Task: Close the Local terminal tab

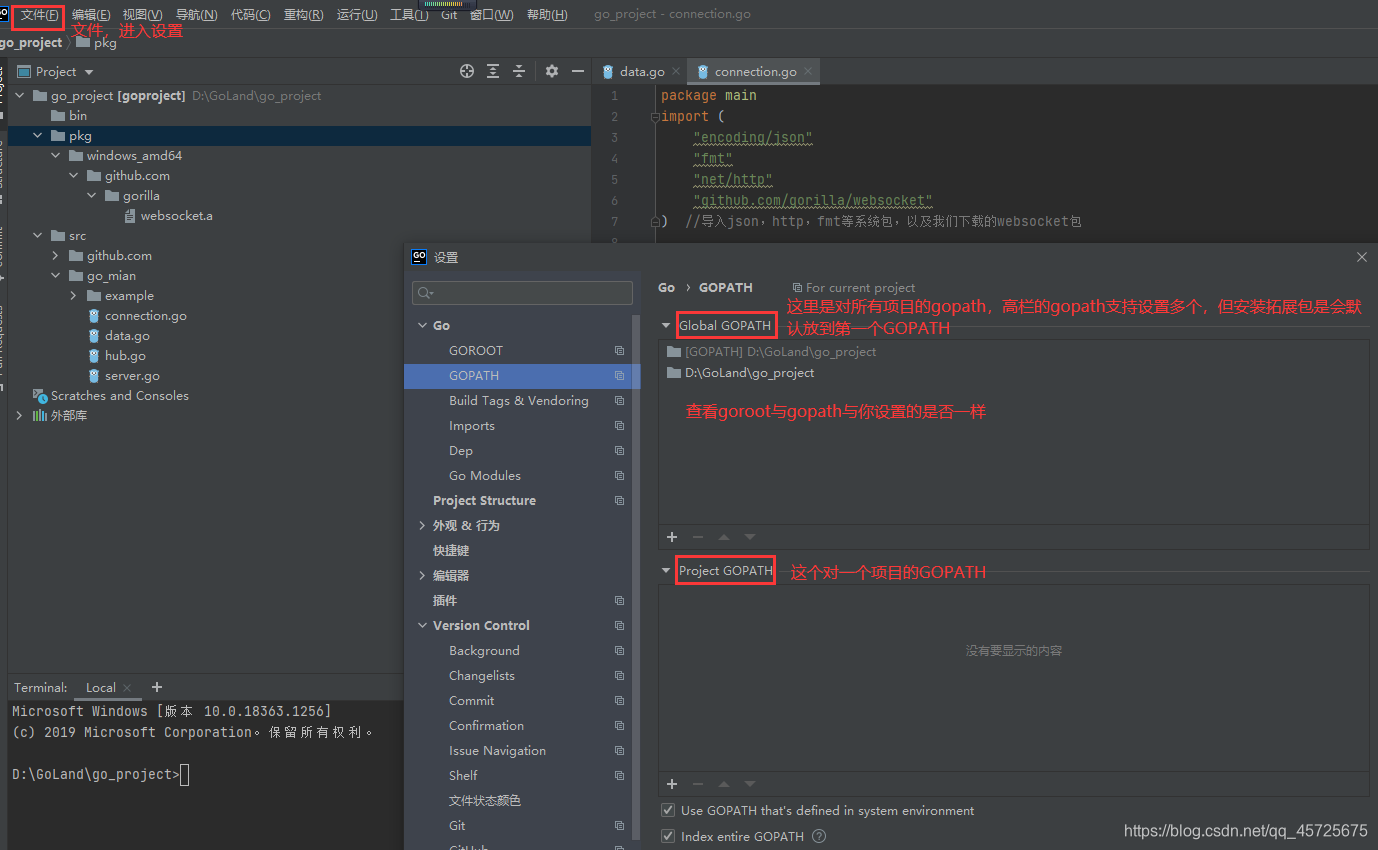Action: (127, 688)
